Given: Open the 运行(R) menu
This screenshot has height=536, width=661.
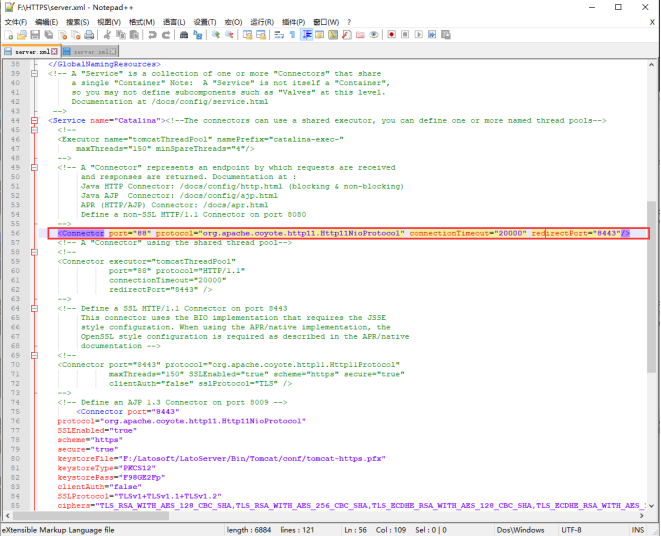Looking at the screenshot, I should (x=262, y=22).
